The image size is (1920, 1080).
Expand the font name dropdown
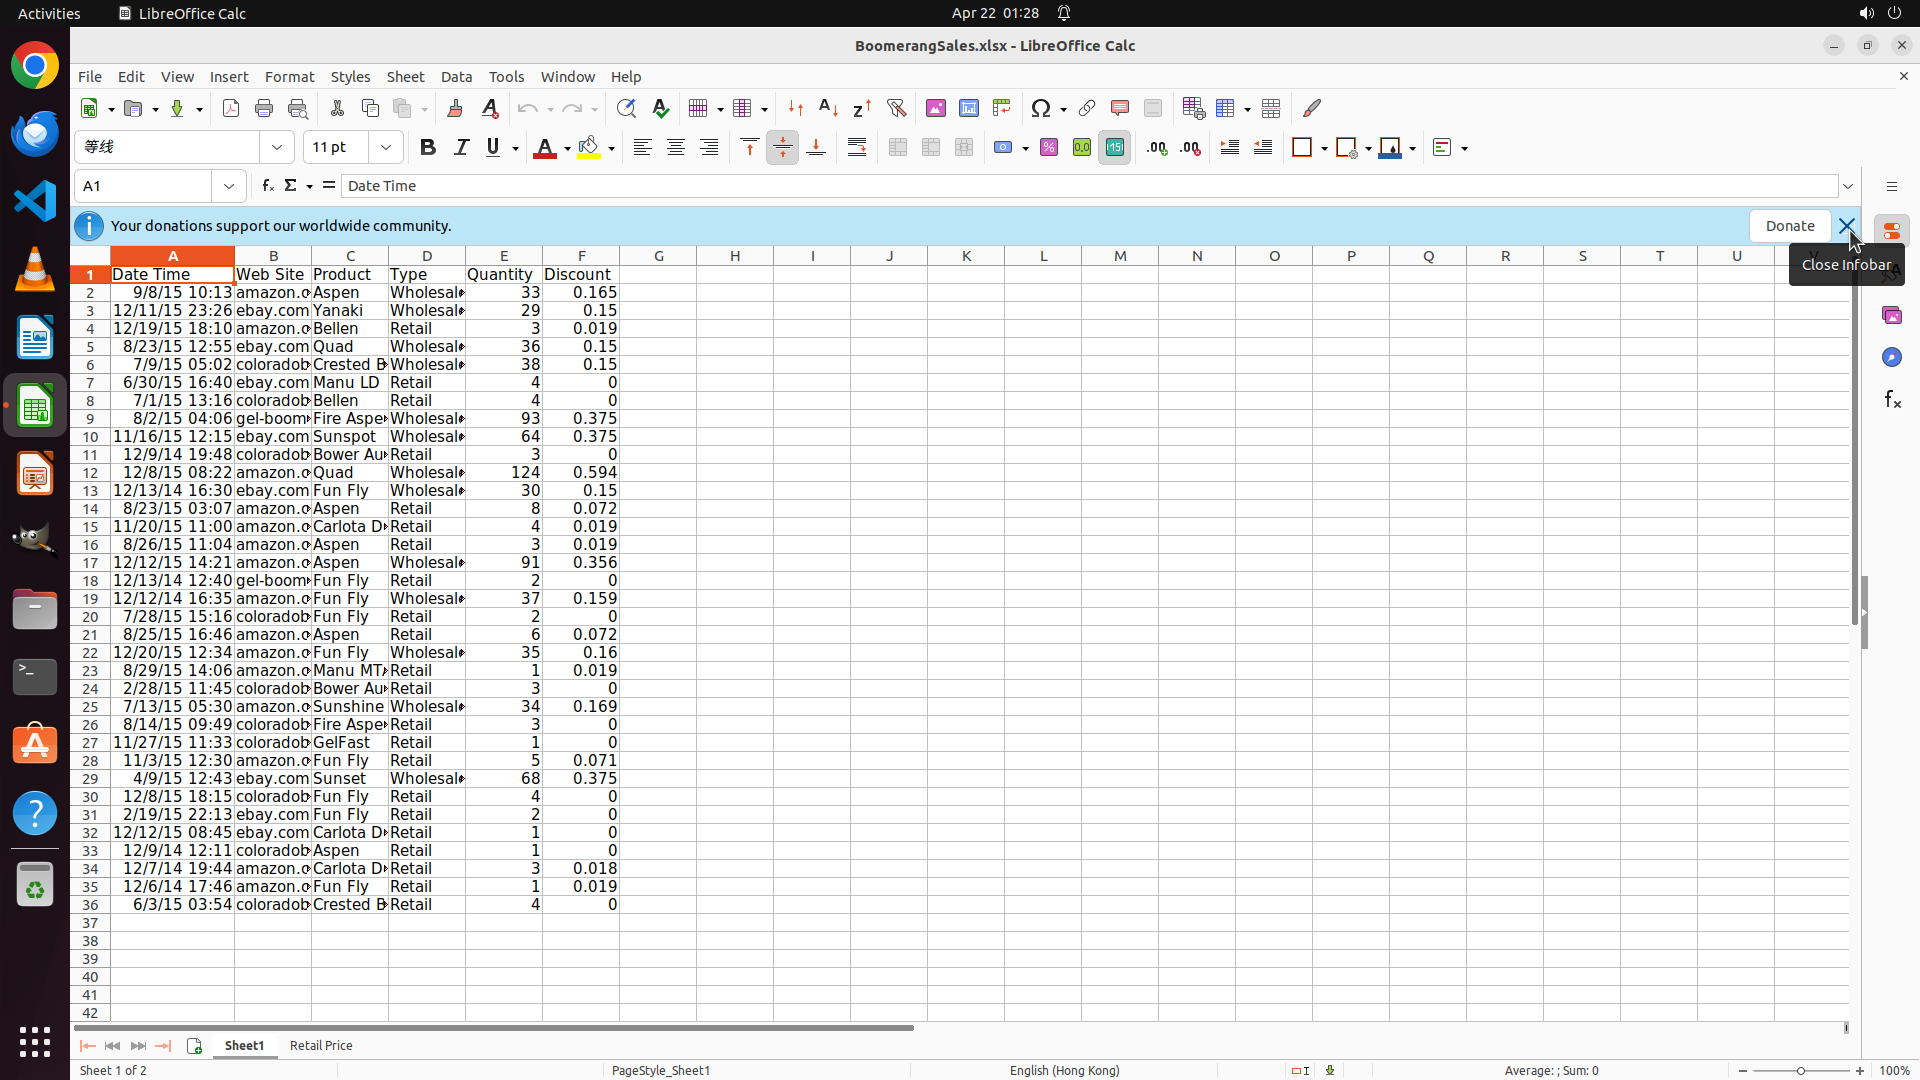coord(277,148)
